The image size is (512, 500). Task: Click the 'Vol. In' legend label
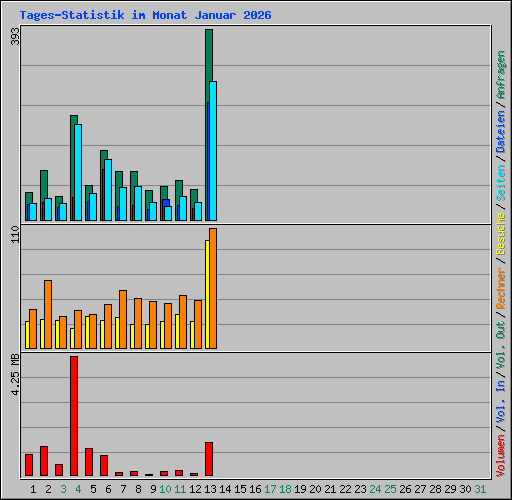coord(501,402)
